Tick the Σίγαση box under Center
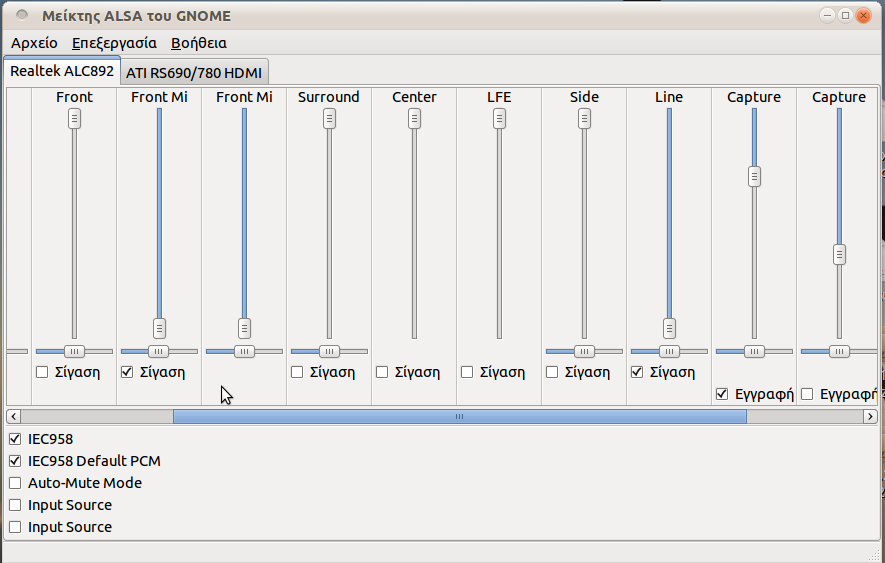The width and height of the screenshot is (885, 563). pyautogui.click(x=382, y=372)
